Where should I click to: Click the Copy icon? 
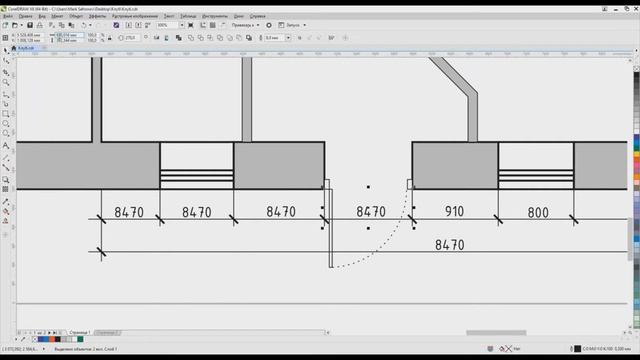(62, 25)
